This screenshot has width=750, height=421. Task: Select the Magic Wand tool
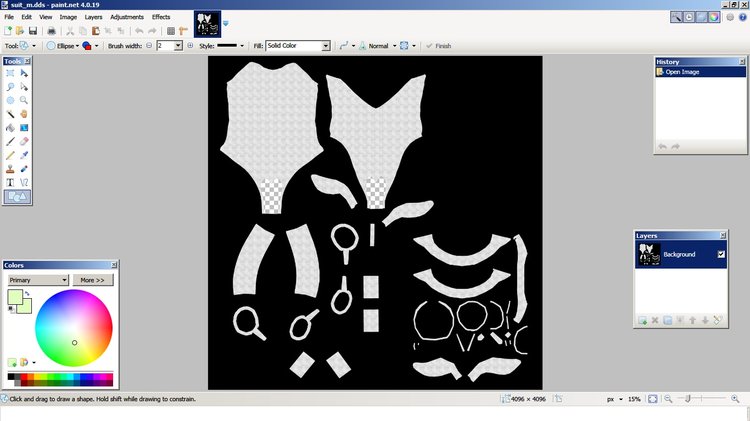pyautogui.click(x=10, y=114)
